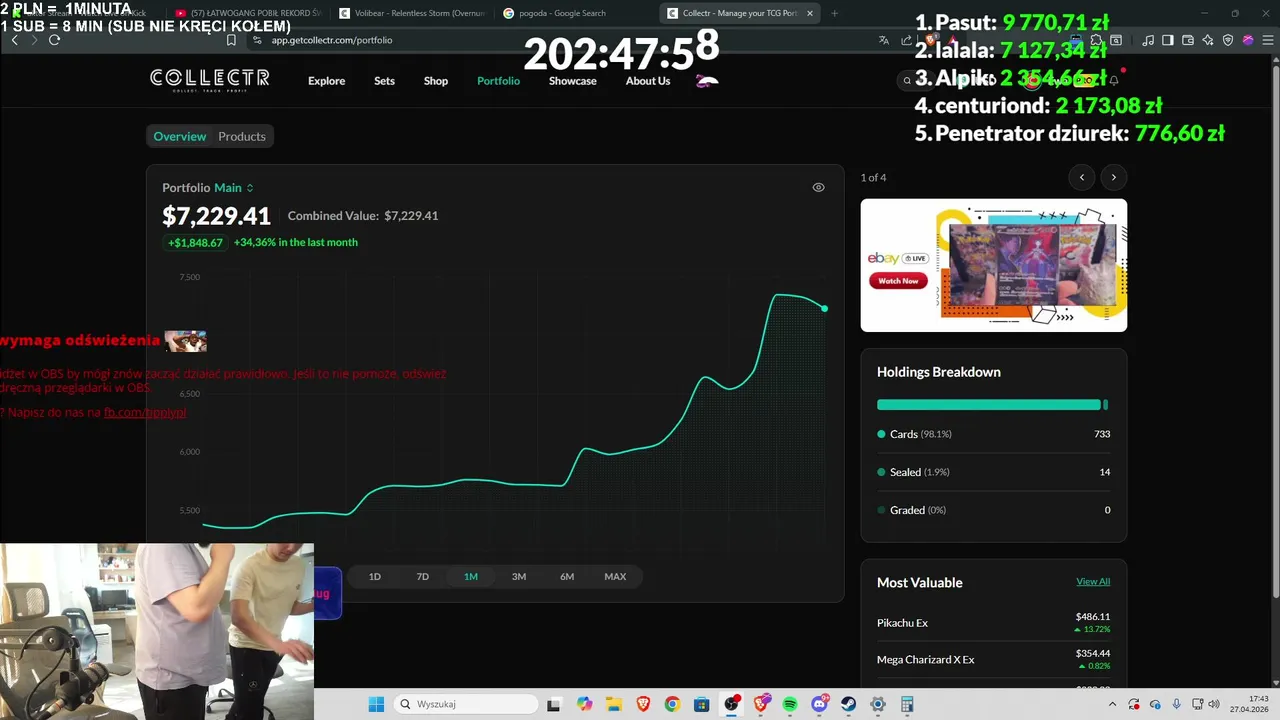The height and width of the screenshot is (720, 1280).
Task: Click the Sealed (1.9%) holdings row
Action: pyautogui.click(x=993, y=472)
